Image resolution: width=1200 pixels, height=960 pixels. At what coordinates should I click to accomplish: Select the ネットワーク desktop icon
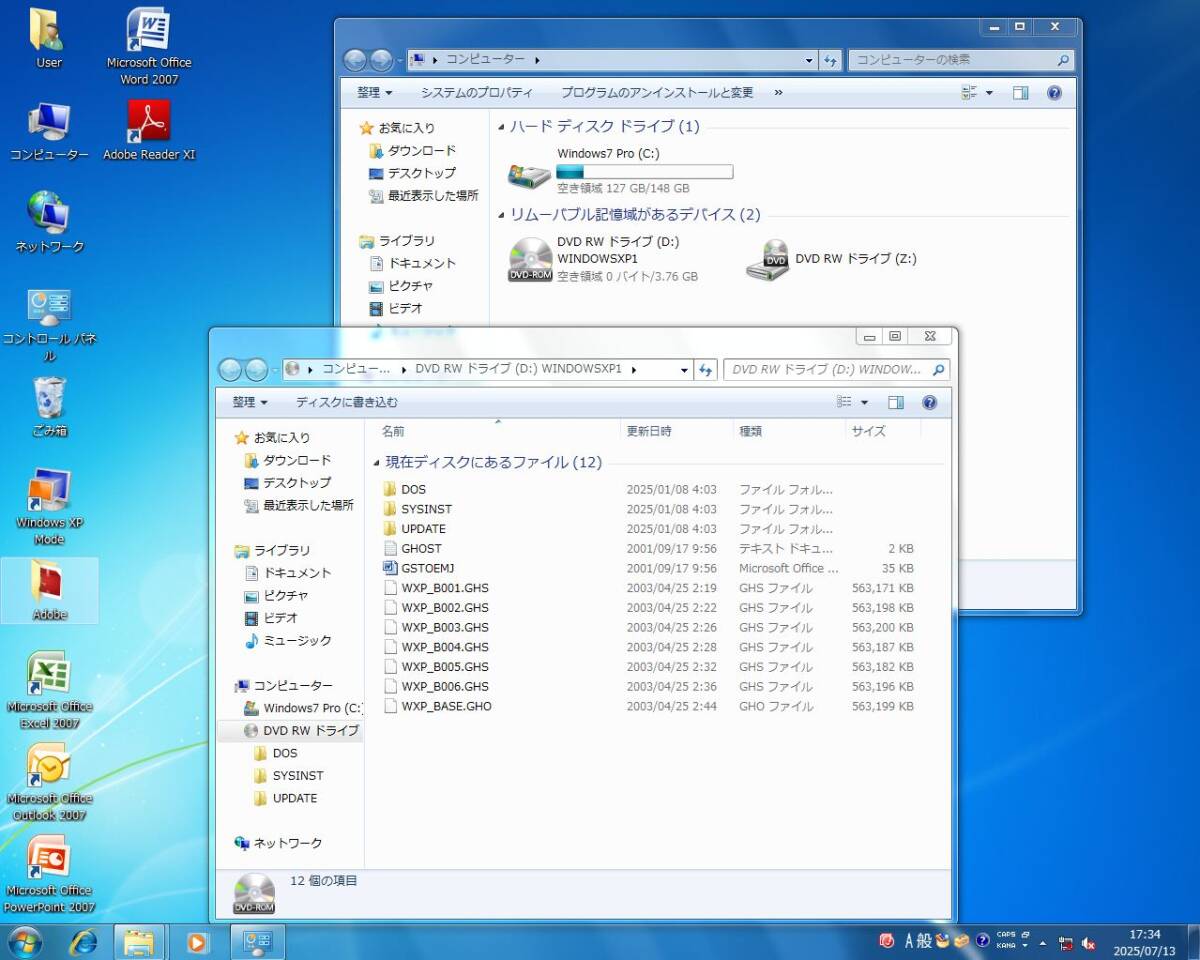[x=49, y=222]
